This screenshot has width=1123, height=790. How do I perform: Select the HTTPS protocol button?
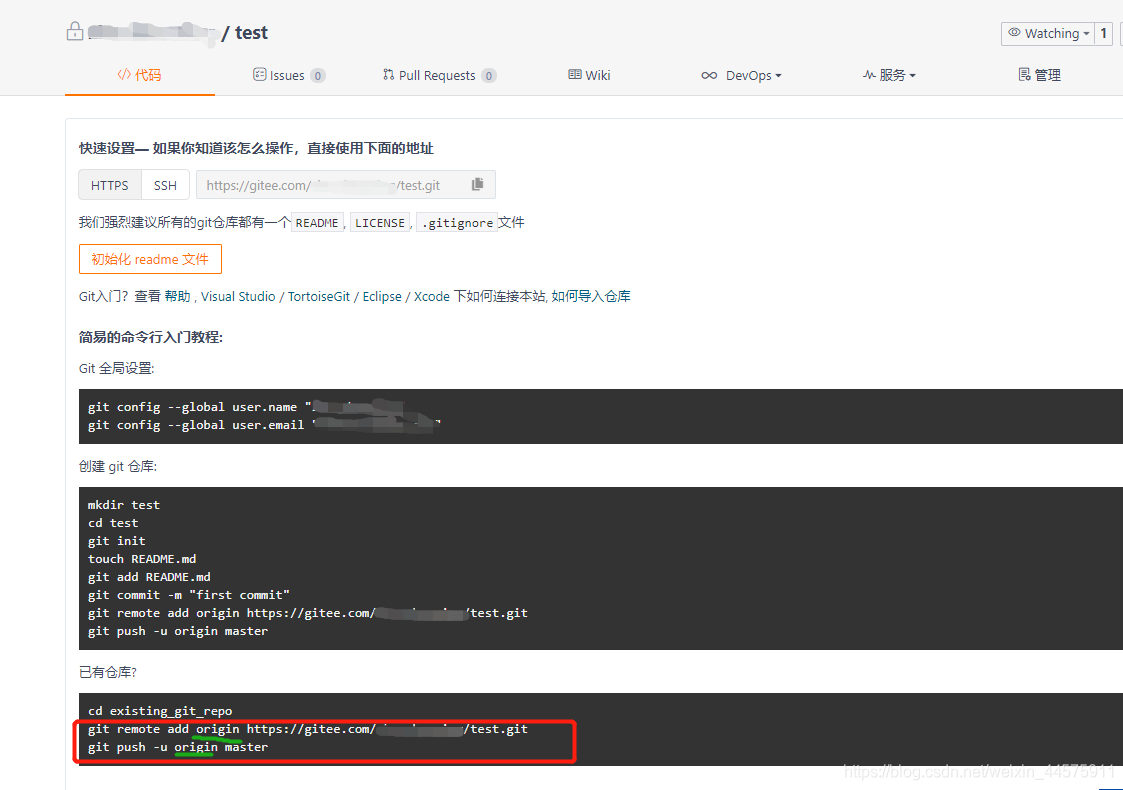[110, 185]
